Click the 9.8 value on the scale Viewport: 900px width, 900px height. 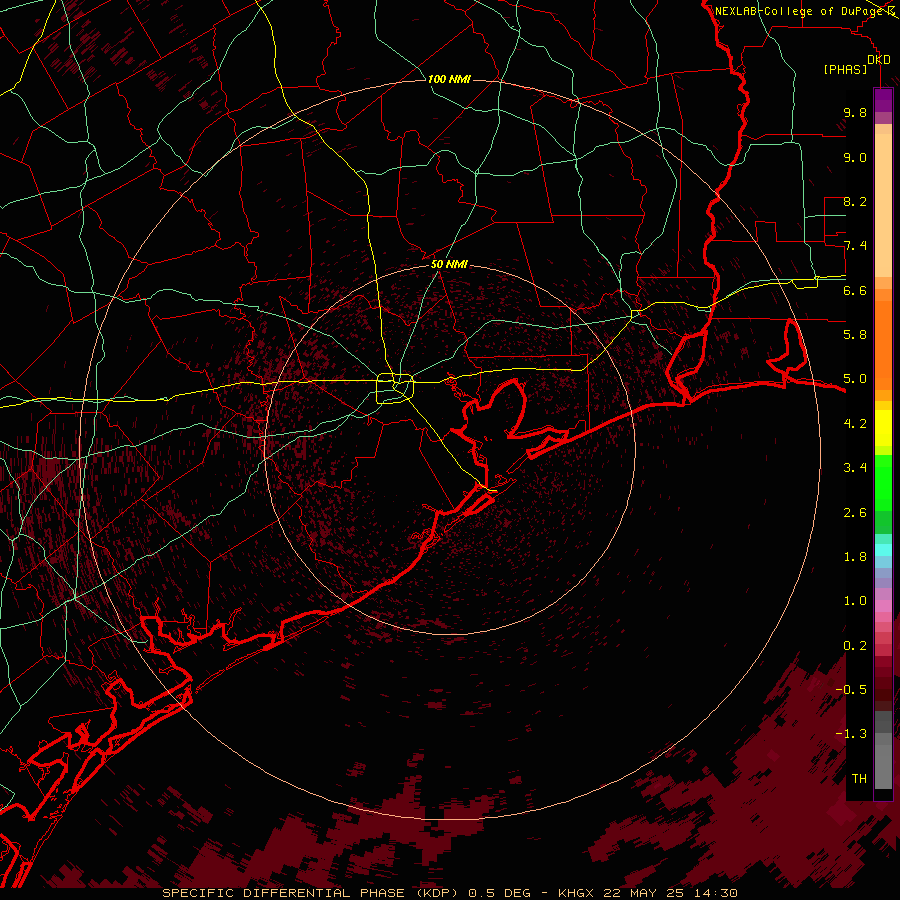(855, 112)
